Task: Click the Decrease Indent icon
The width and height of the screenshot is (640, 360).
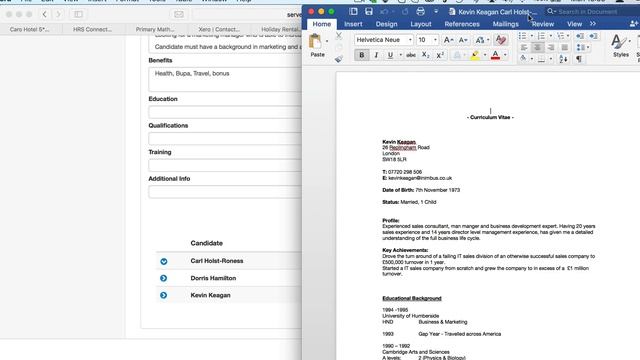Action: point(580,36)
